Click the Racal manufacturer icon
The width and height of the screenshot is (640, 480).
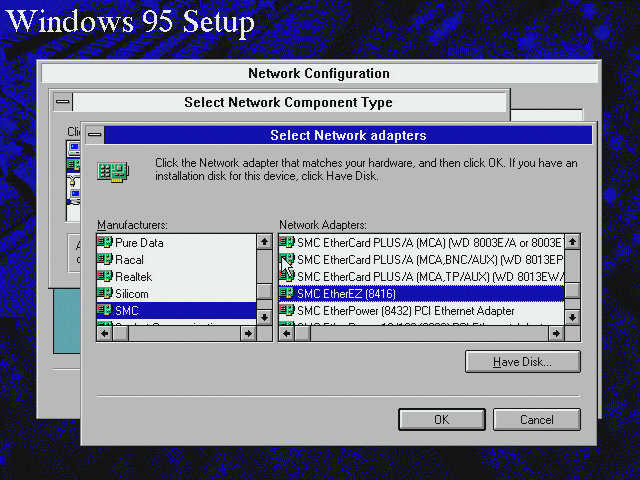pyautogui.click(x=104, y=259)
